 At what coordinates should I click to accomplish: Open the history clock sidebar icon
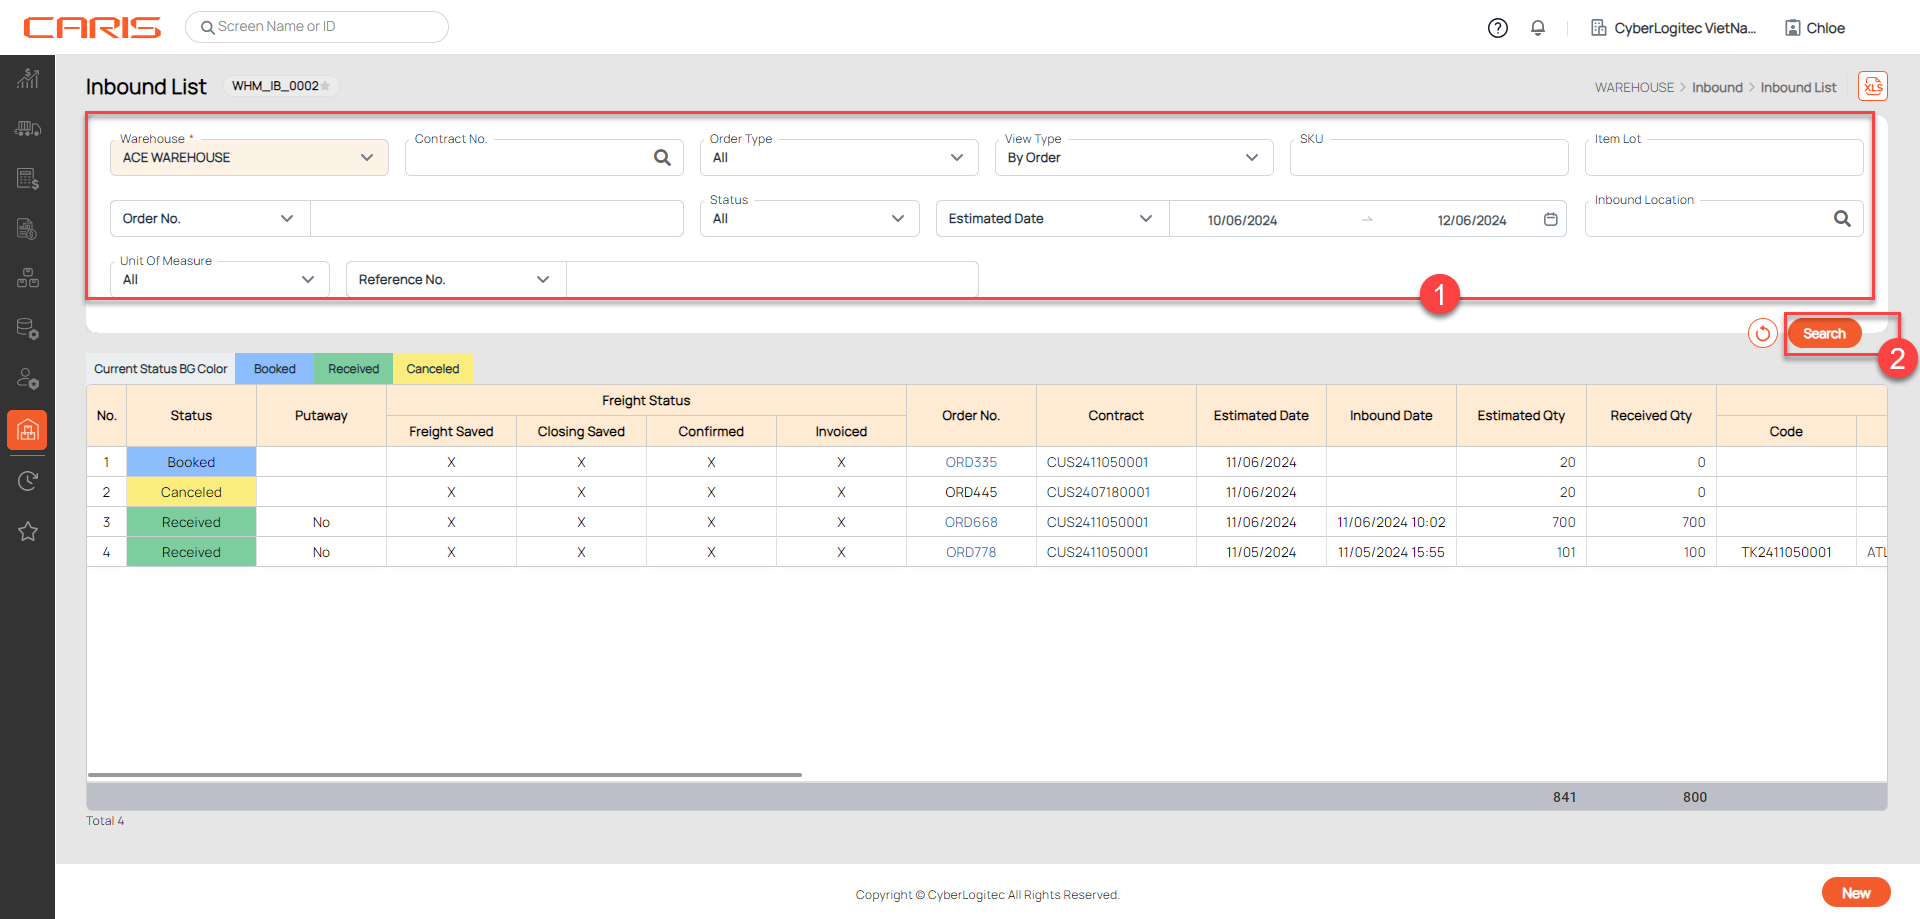click(28, 481)
